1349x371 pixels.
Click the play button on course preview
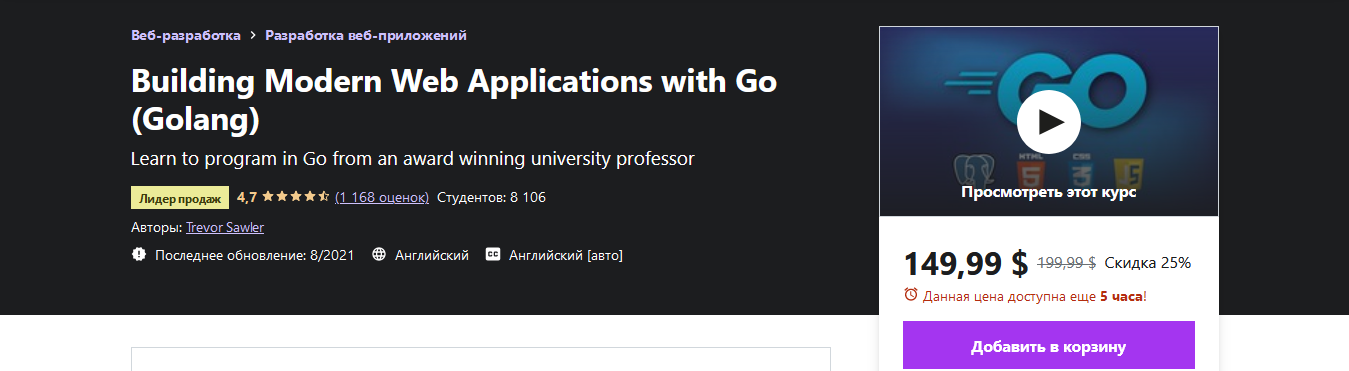pyautogui.click(x=1048, y=122)
